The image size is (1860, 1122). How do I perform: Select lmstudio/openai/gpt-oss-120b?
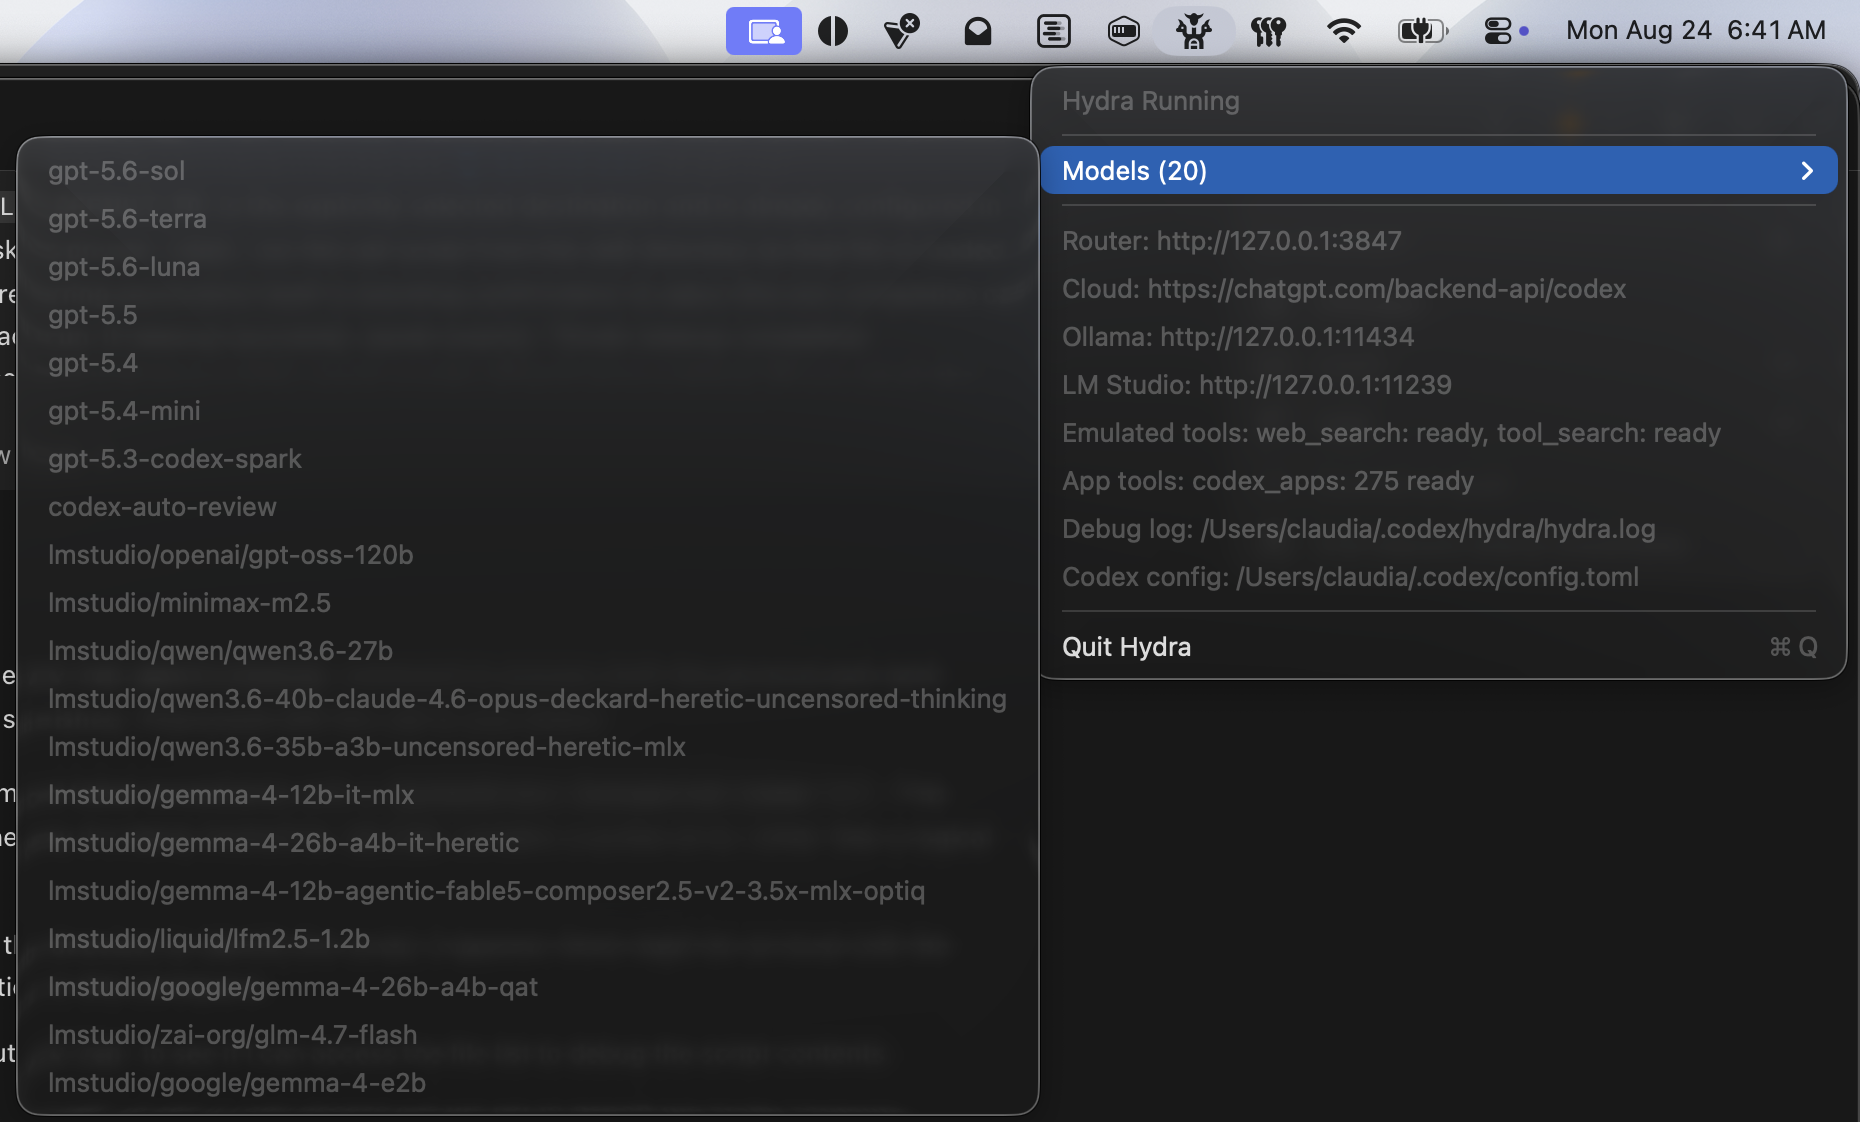528,555
